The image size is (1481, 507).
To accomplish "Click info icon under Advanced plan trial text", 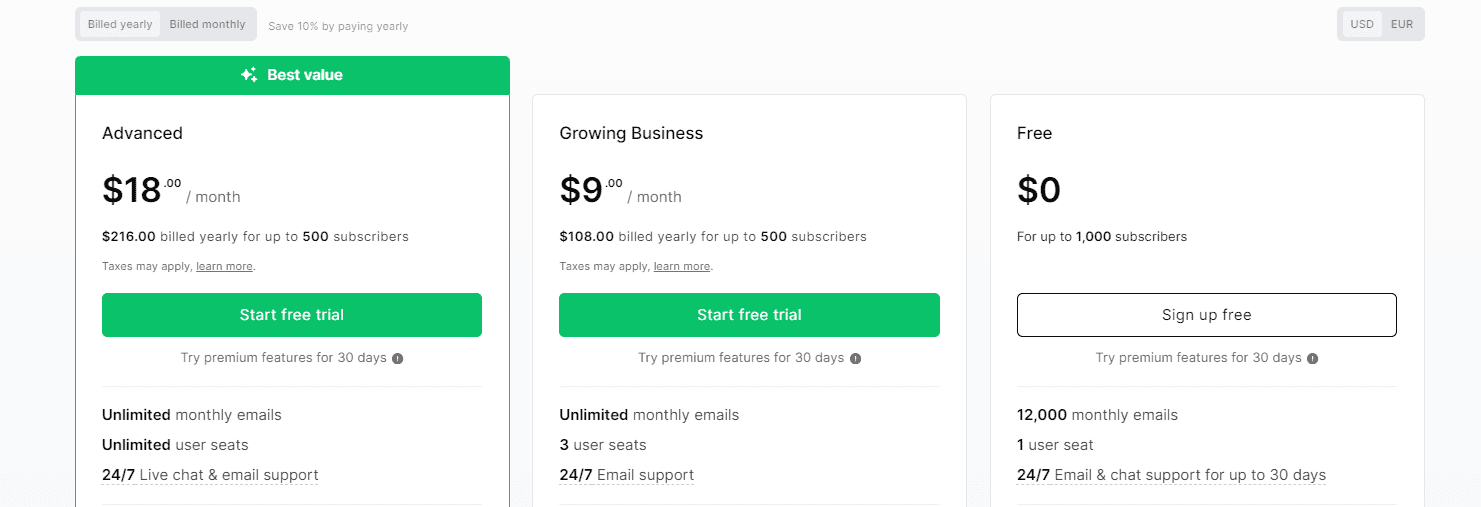I will click(x=398, y=358).
